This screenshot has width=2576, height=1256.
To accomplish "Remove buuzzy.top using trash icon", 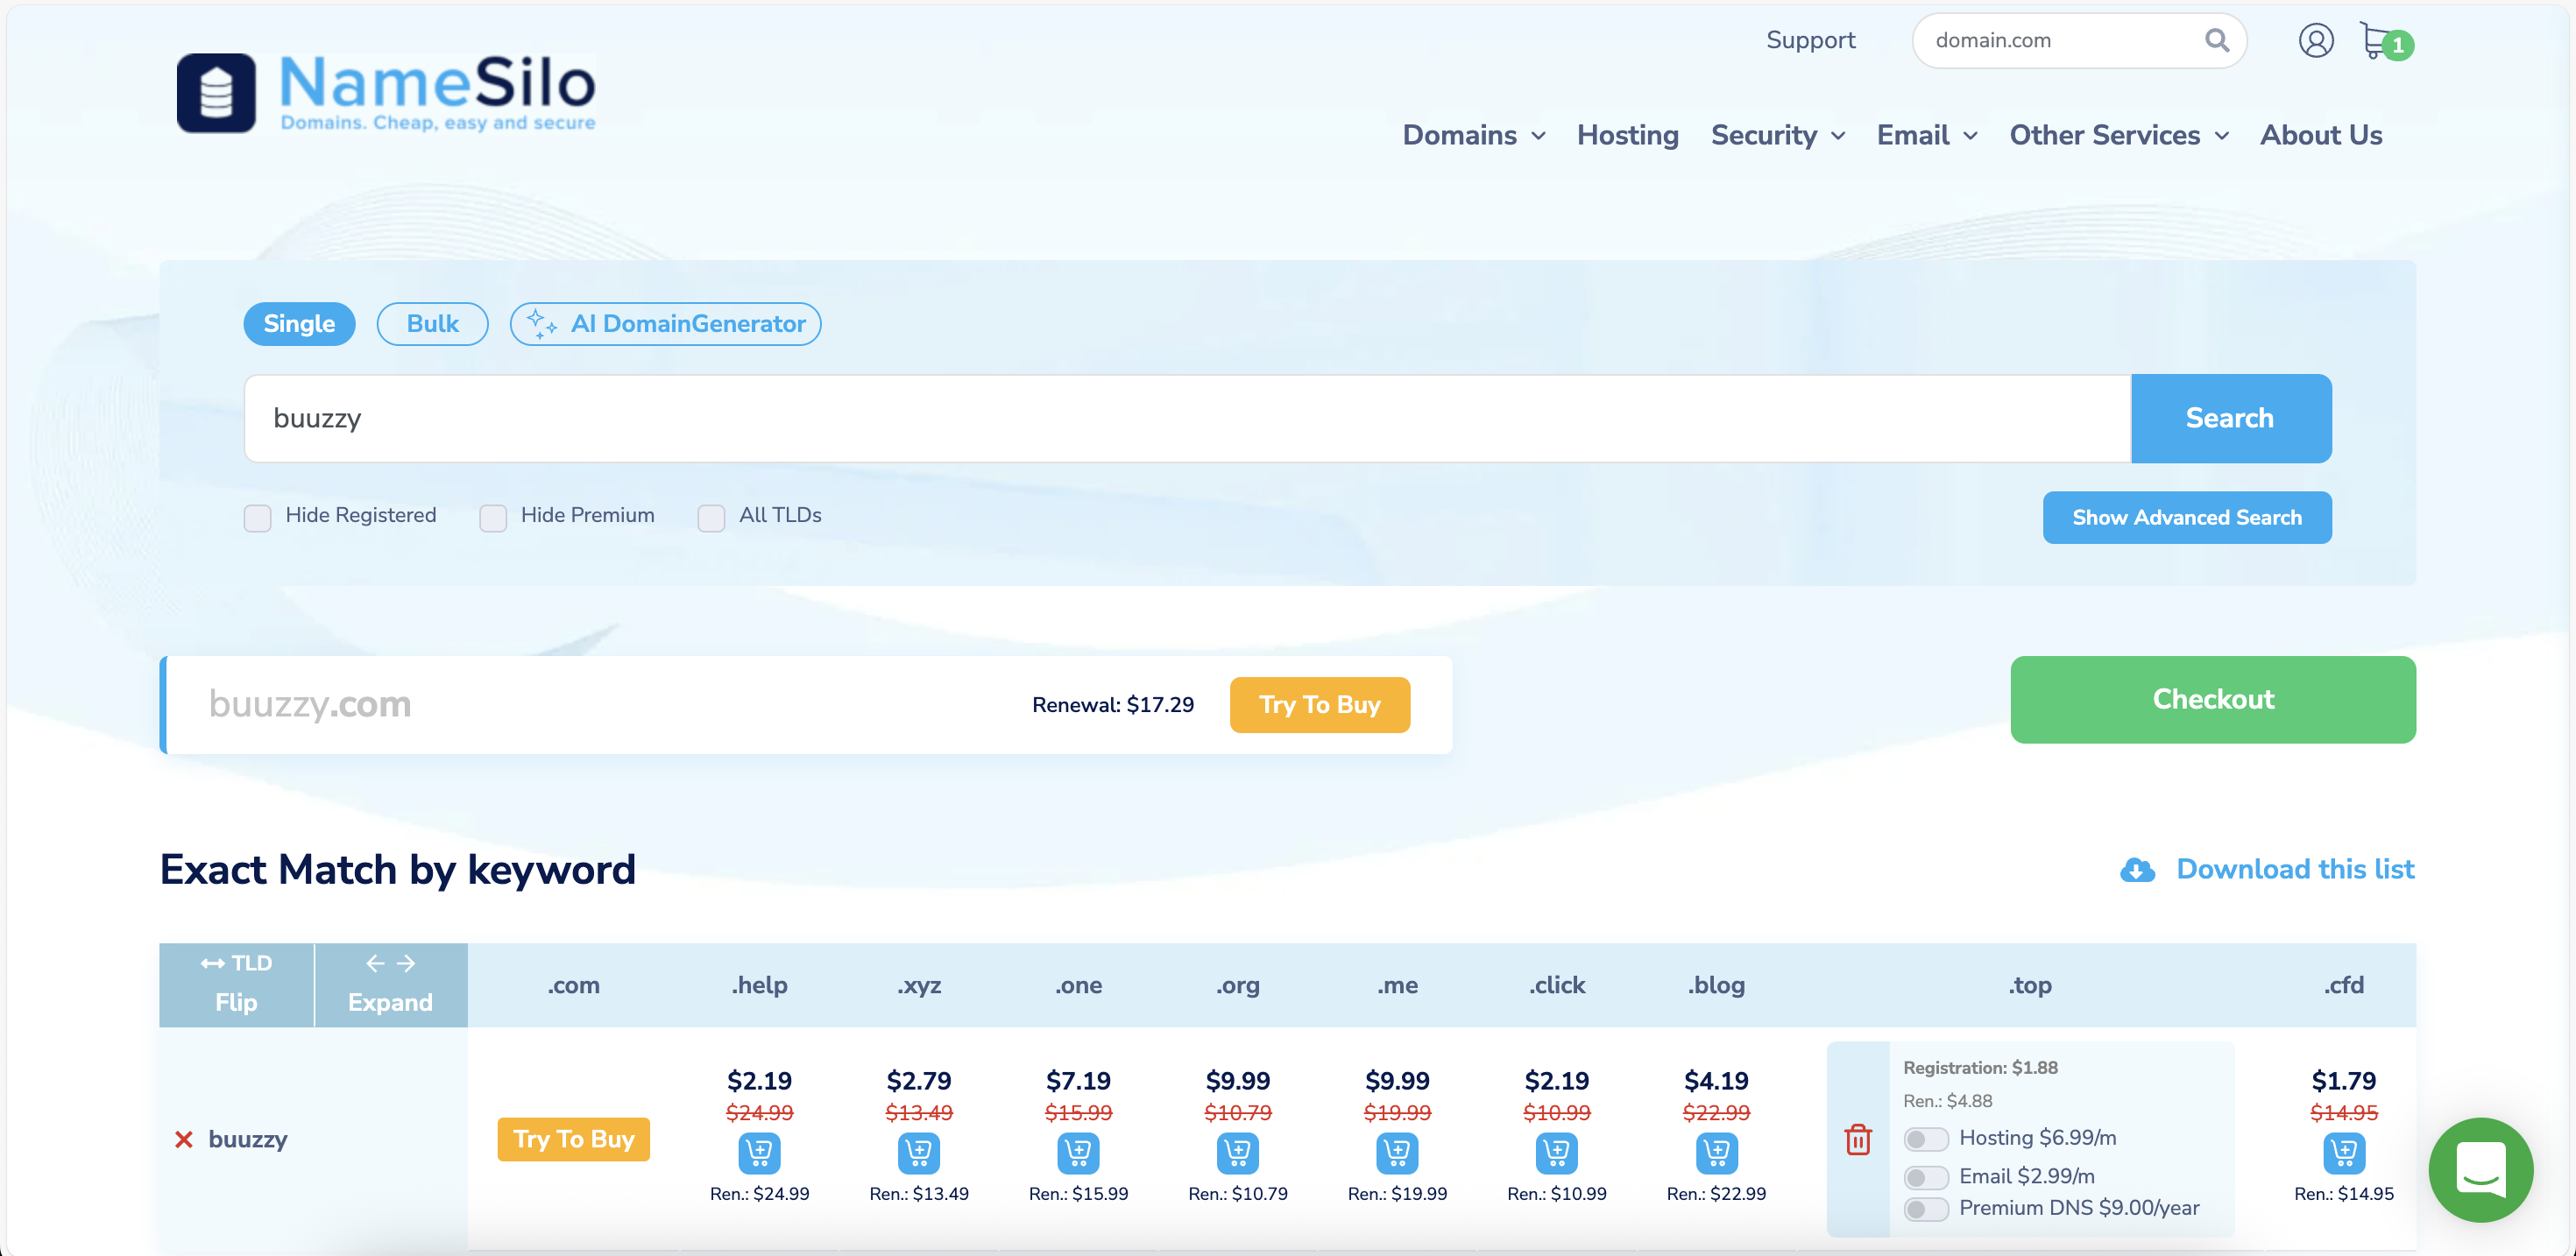I will pos(1857,1139).
